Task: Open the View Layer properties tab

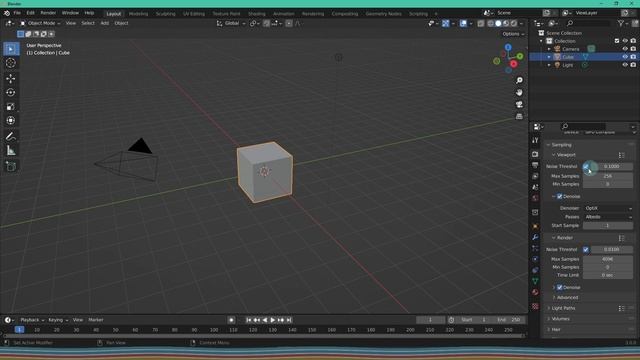Action: 535,176
